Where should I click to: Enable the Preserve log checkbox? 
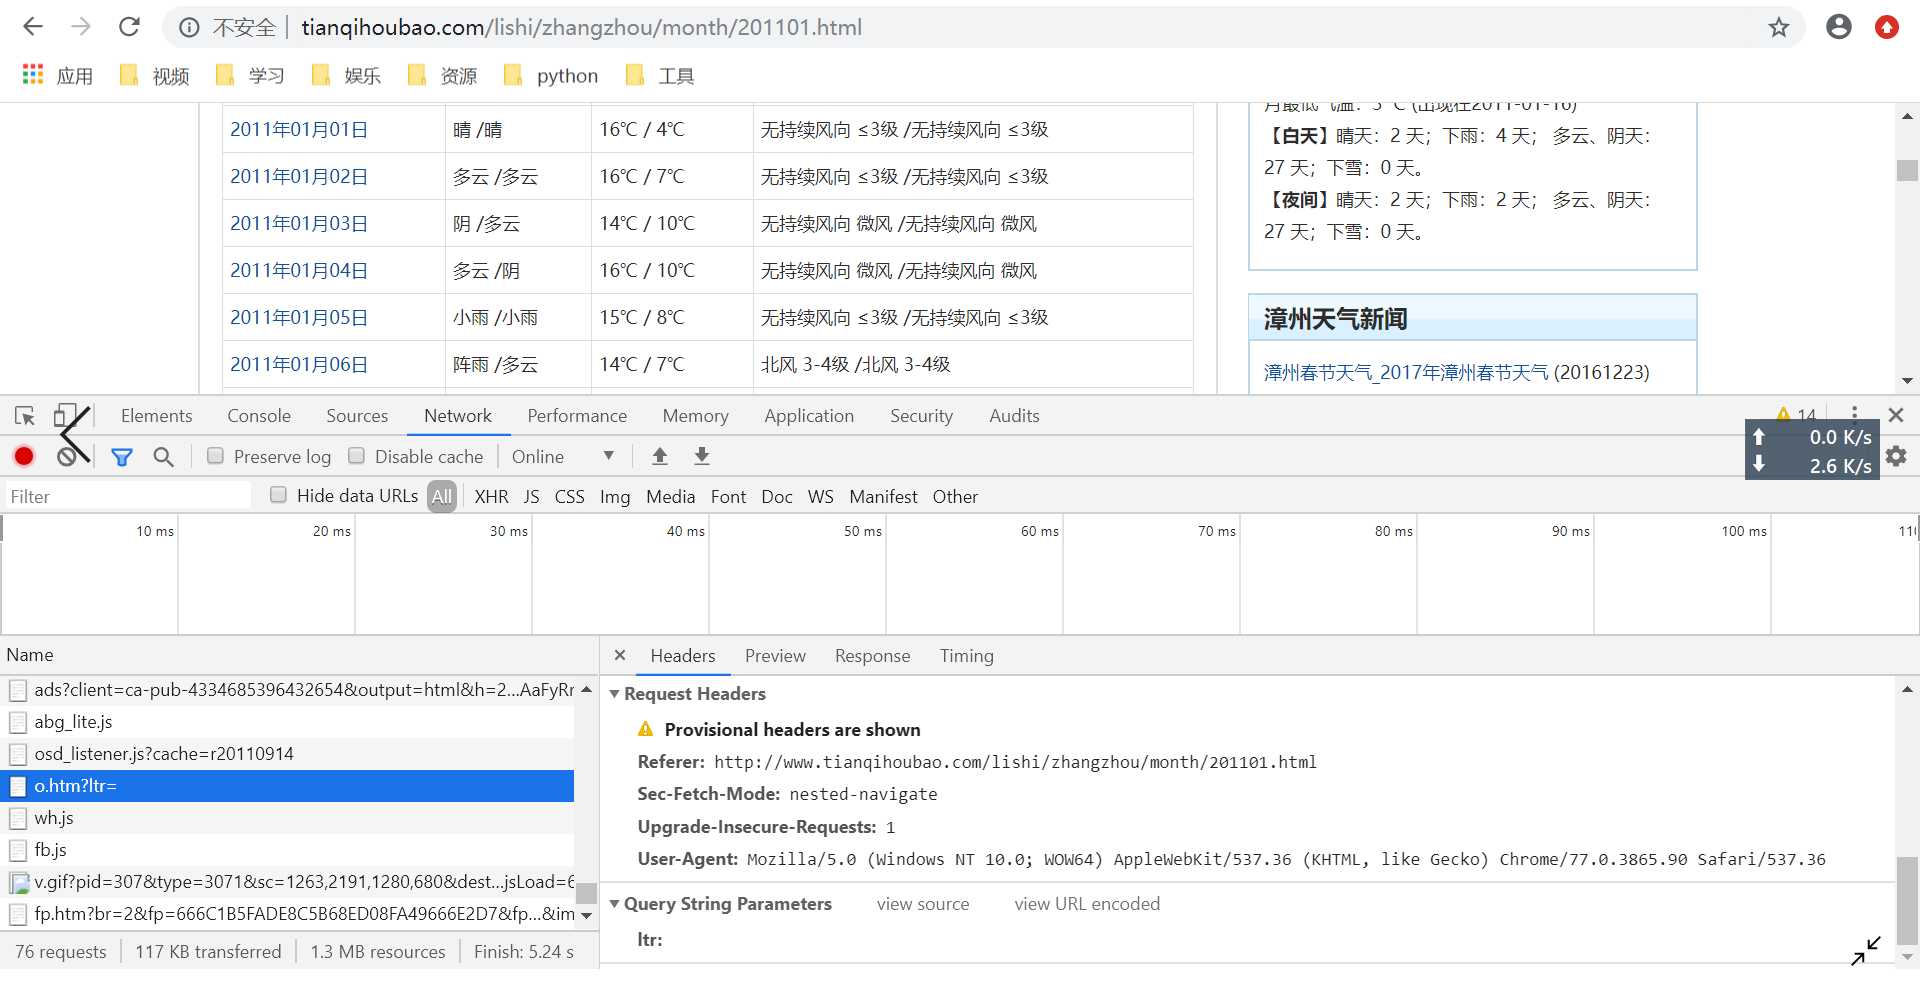(215, 456)
